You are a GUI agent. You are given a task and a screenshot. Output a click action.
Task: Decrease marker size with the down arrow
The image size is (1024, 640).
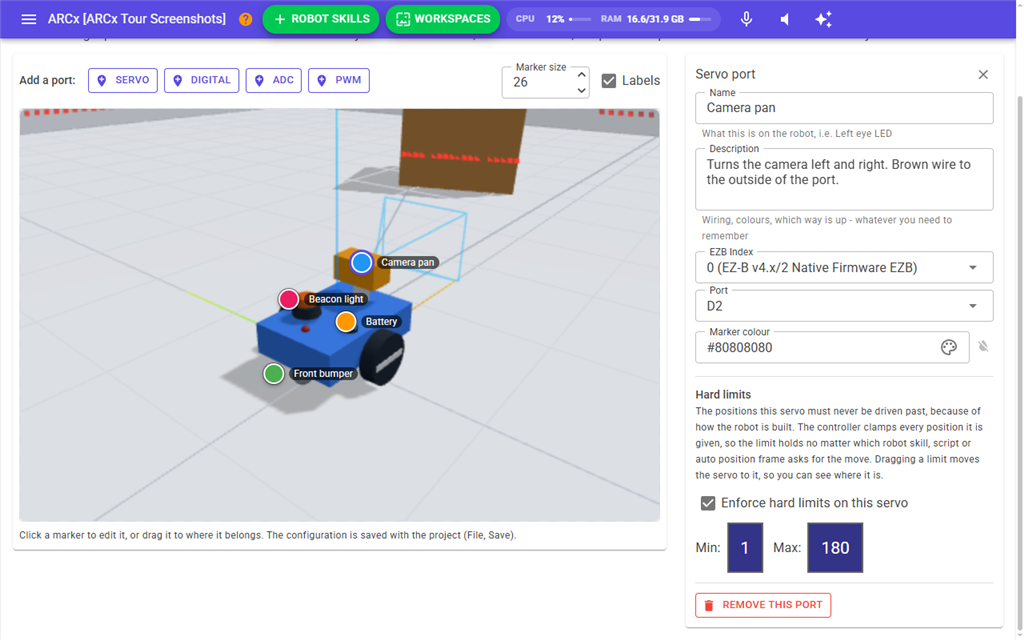581,90
